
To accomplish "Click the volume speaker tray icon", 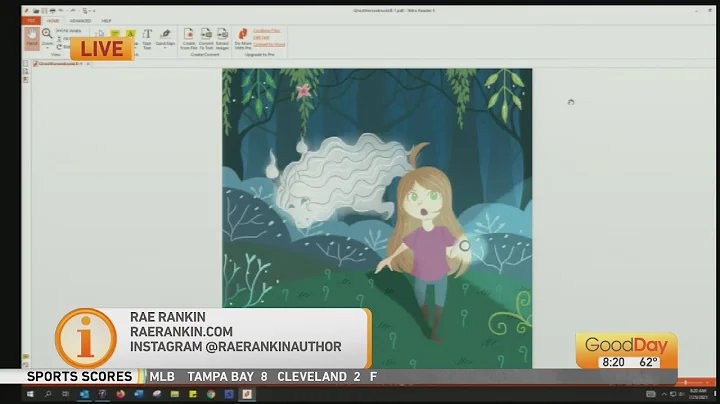I will (682, 394).
